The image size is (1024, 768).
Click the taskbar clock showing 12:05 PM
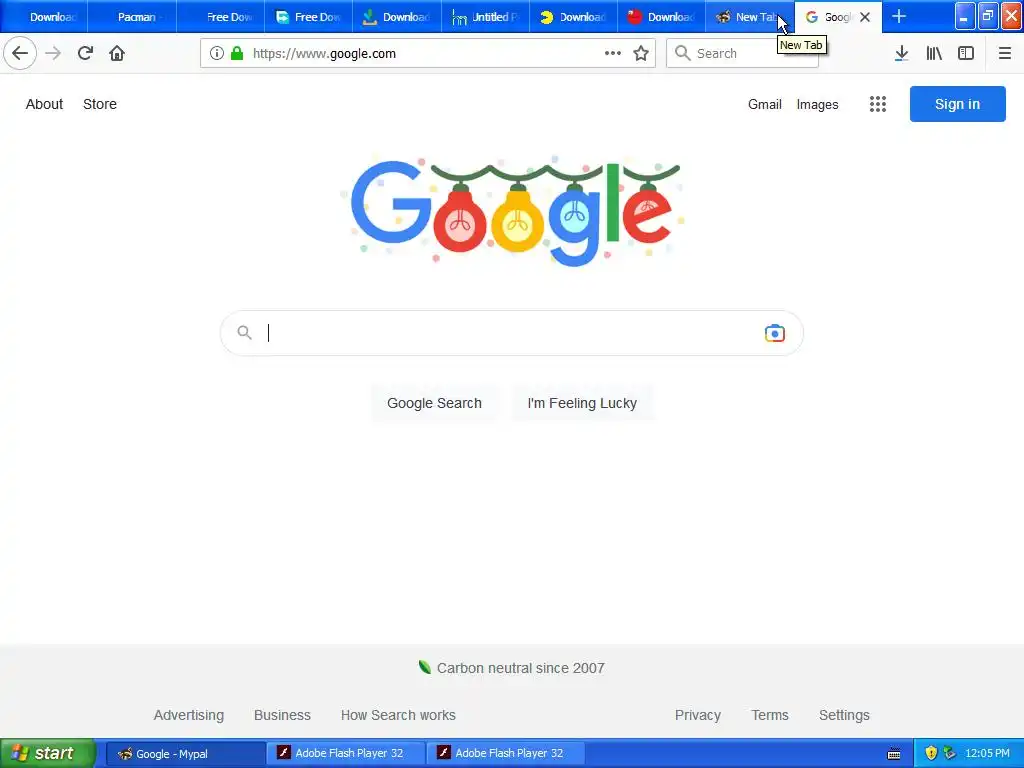tap(987, 754)
